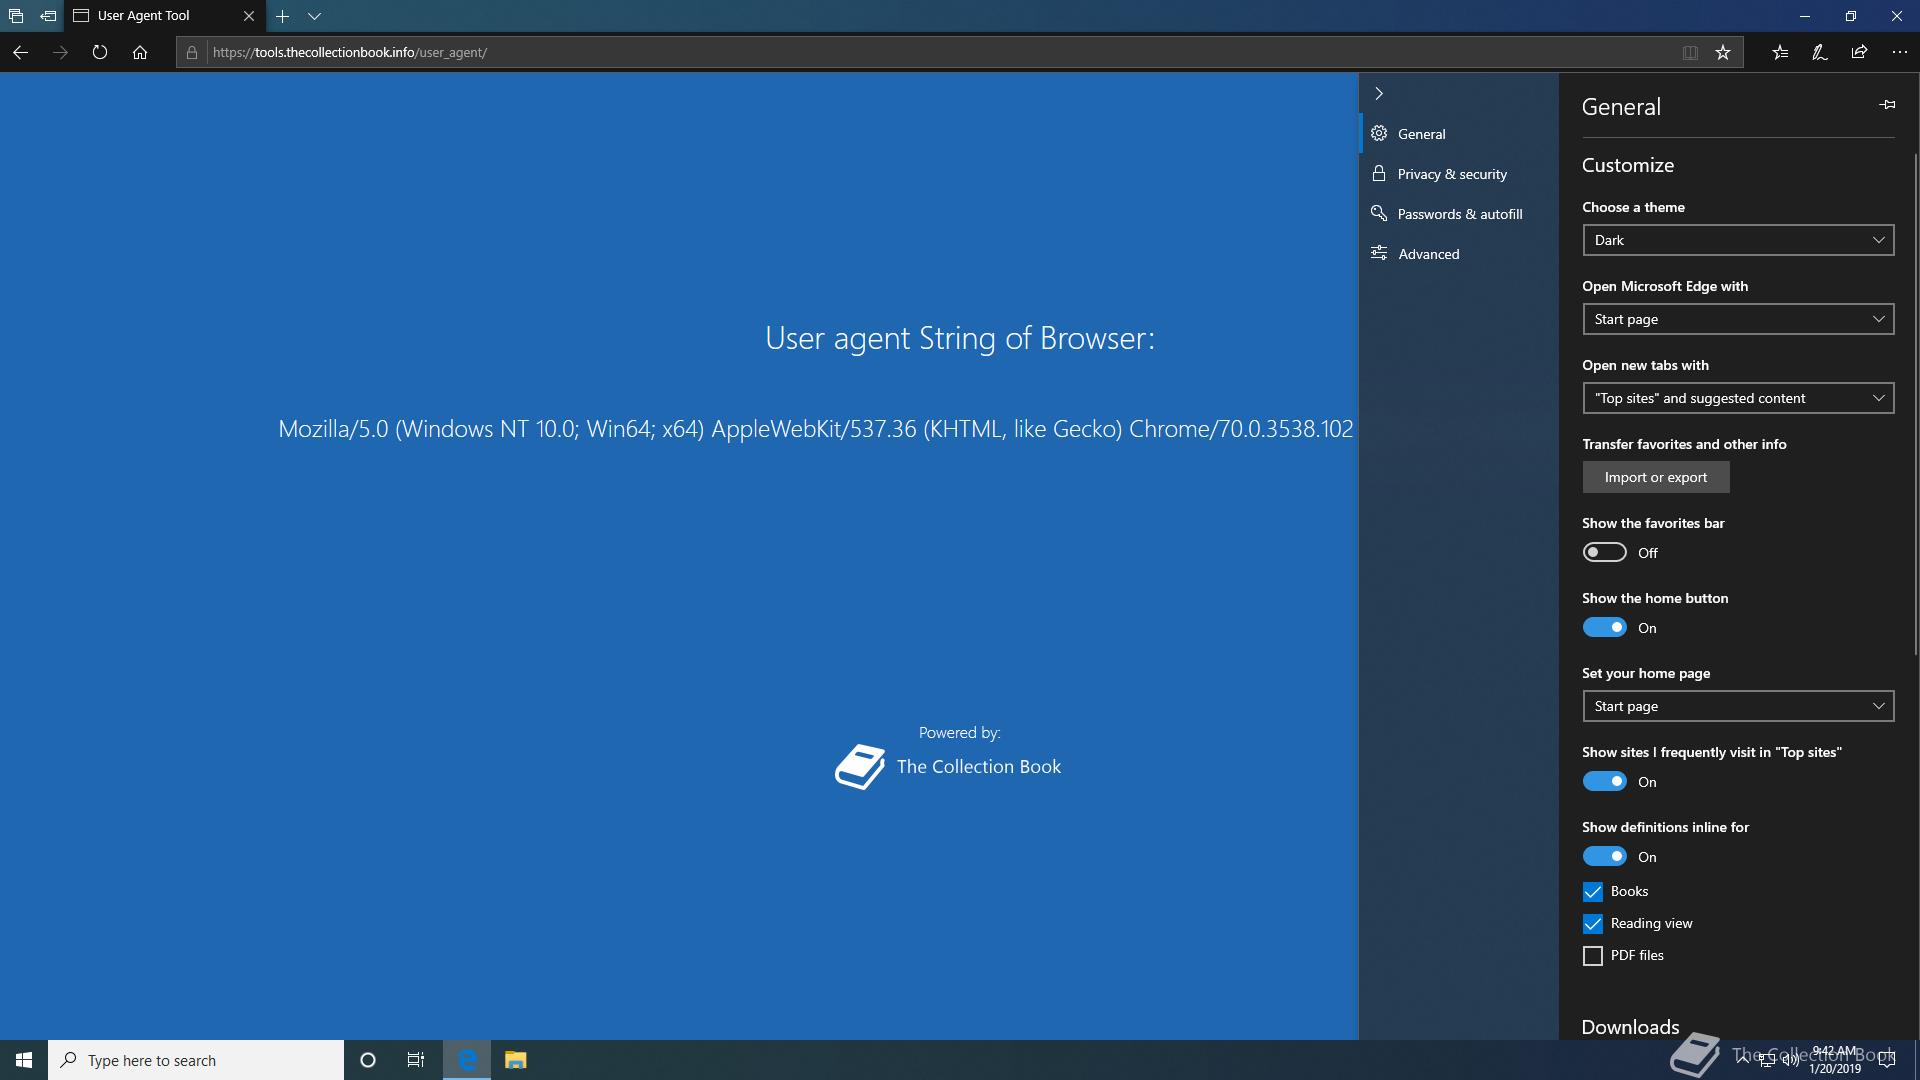Open Add notes pen icon
The width and height of the screenshot is (1920, 1080).
1820,52
